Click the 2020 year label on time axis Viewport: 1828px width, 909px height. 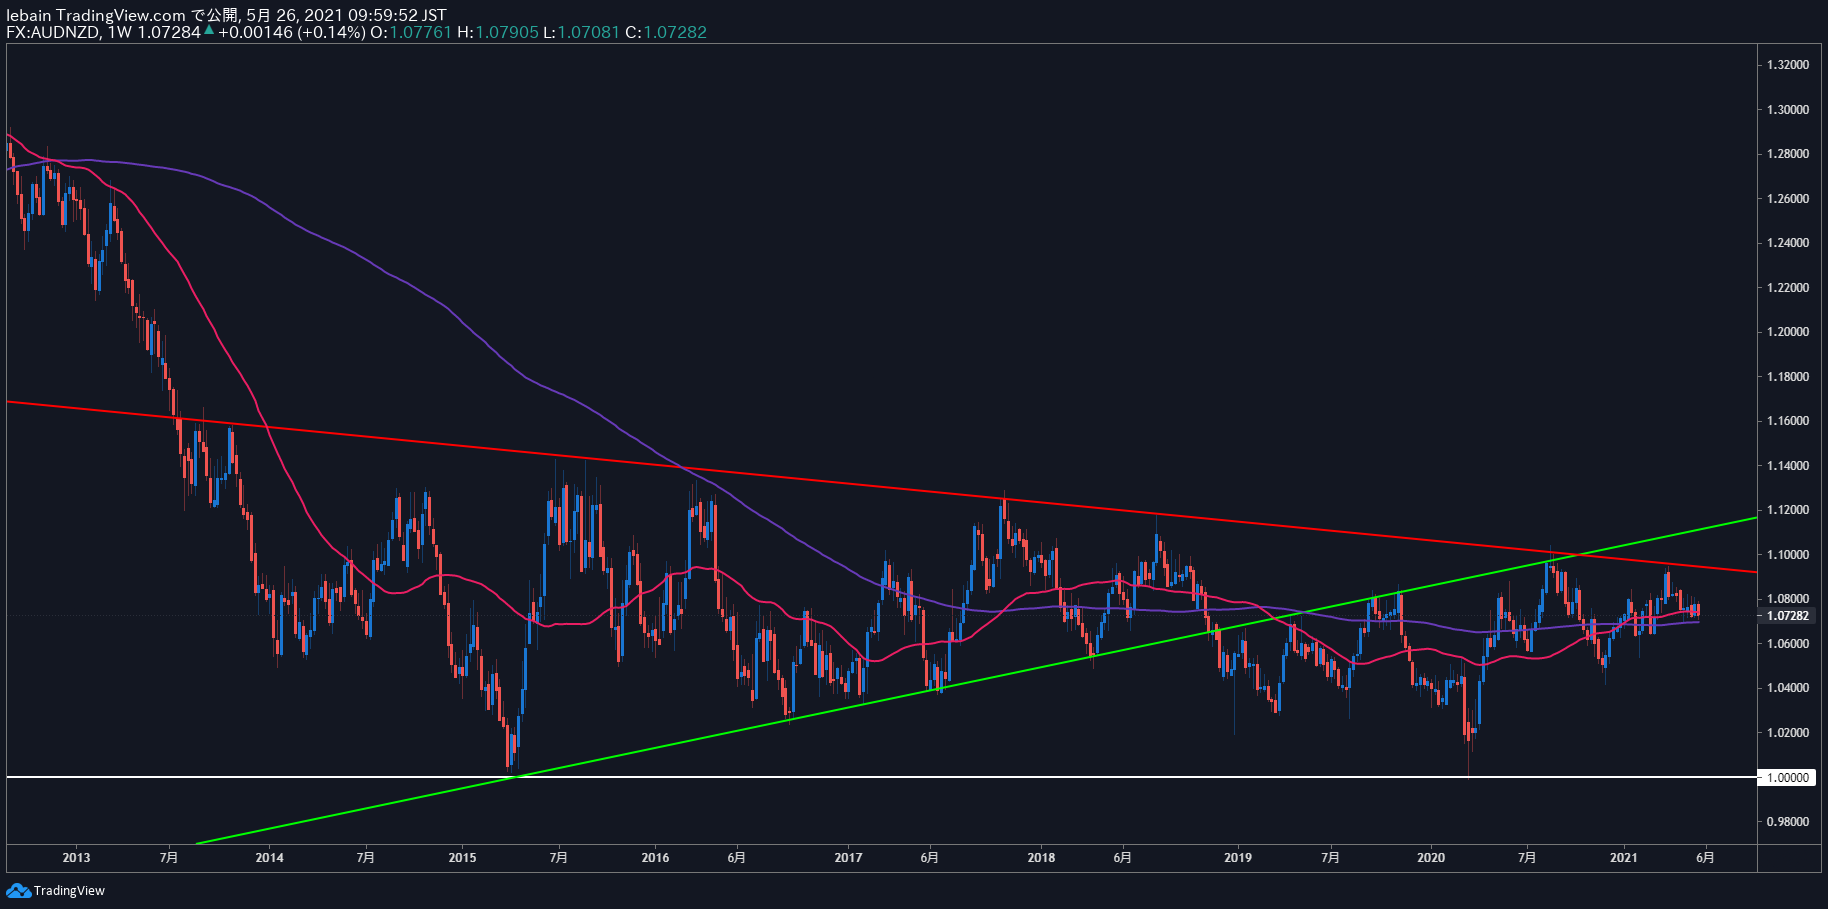(x=1431, y=857)
